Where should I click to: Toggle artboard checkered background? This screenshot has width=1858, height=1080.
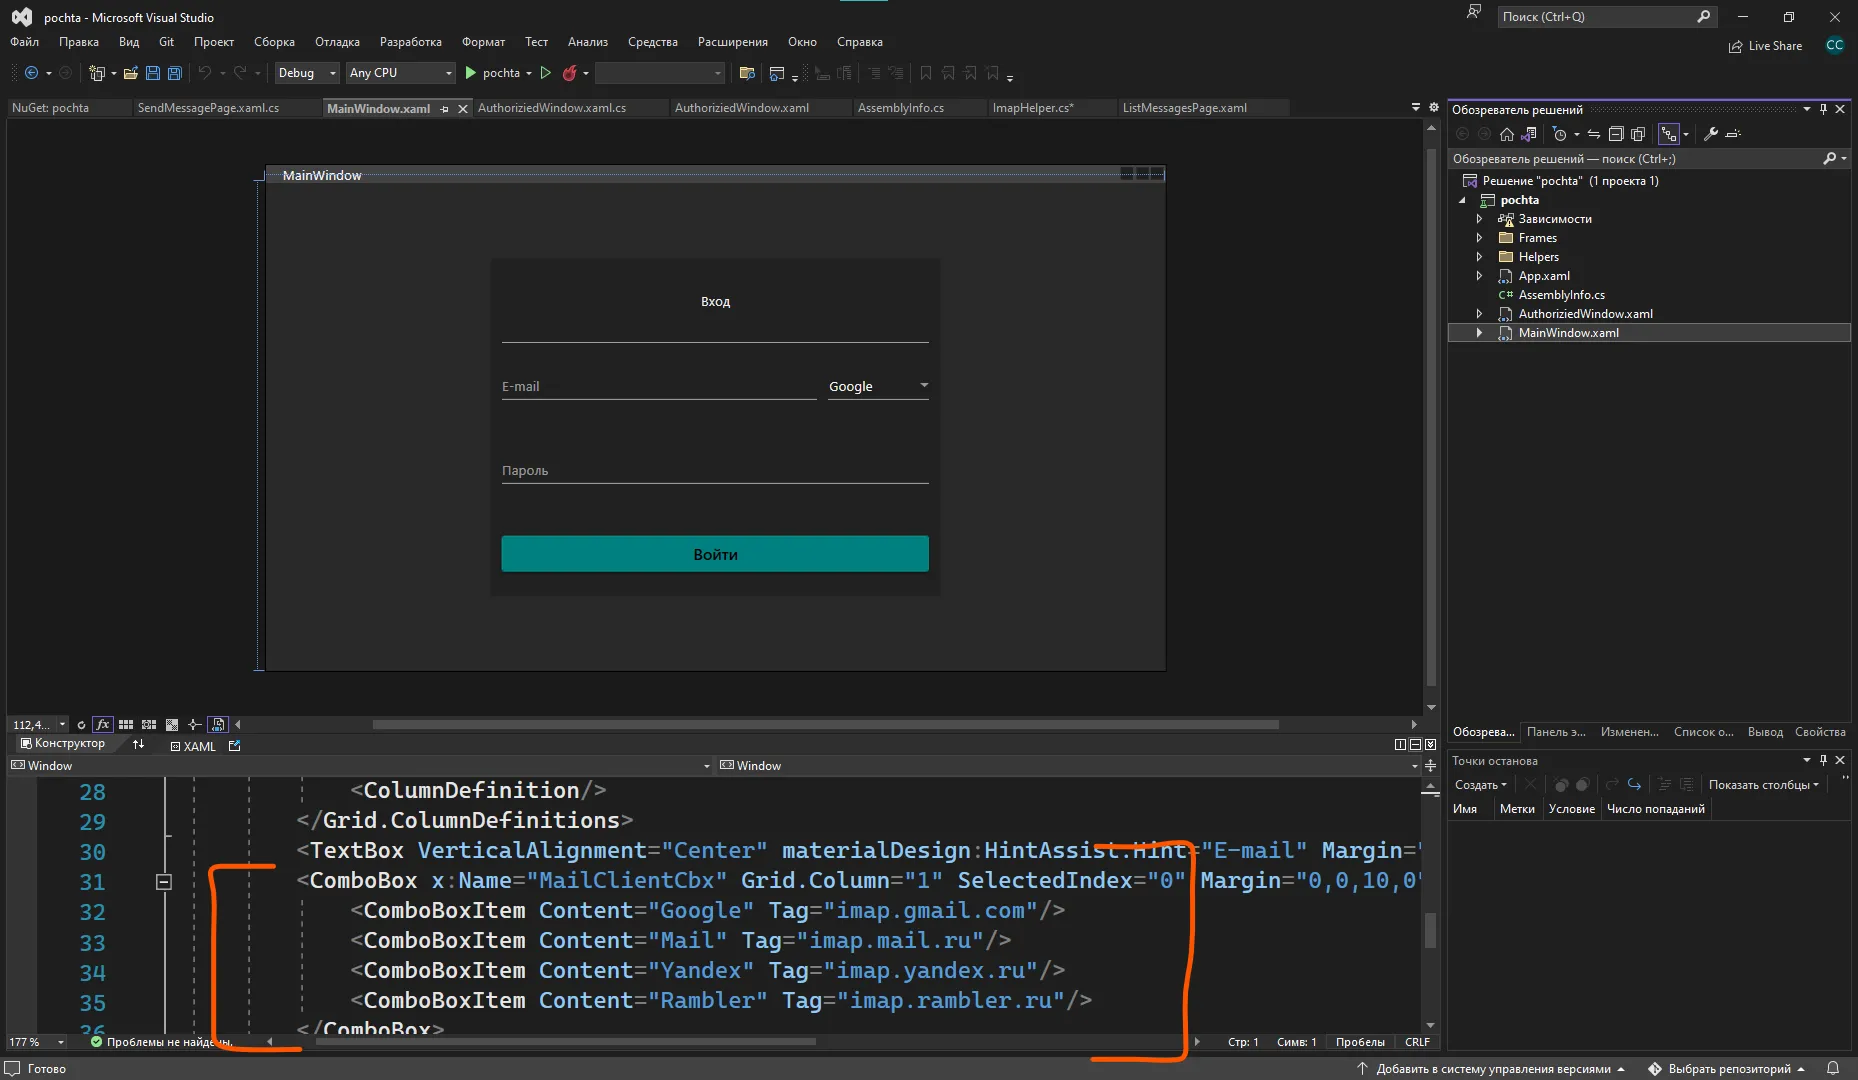[x=172, y=725]
